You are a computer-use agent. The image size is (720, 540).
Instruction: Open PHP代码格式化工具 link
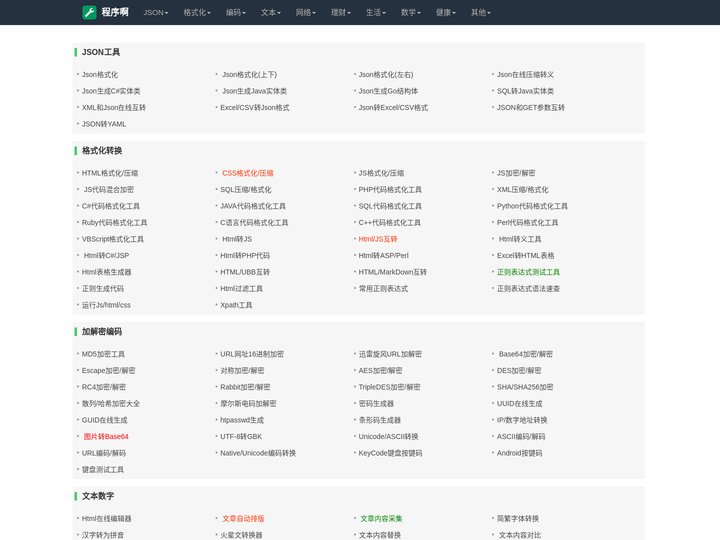click(390, 190)
